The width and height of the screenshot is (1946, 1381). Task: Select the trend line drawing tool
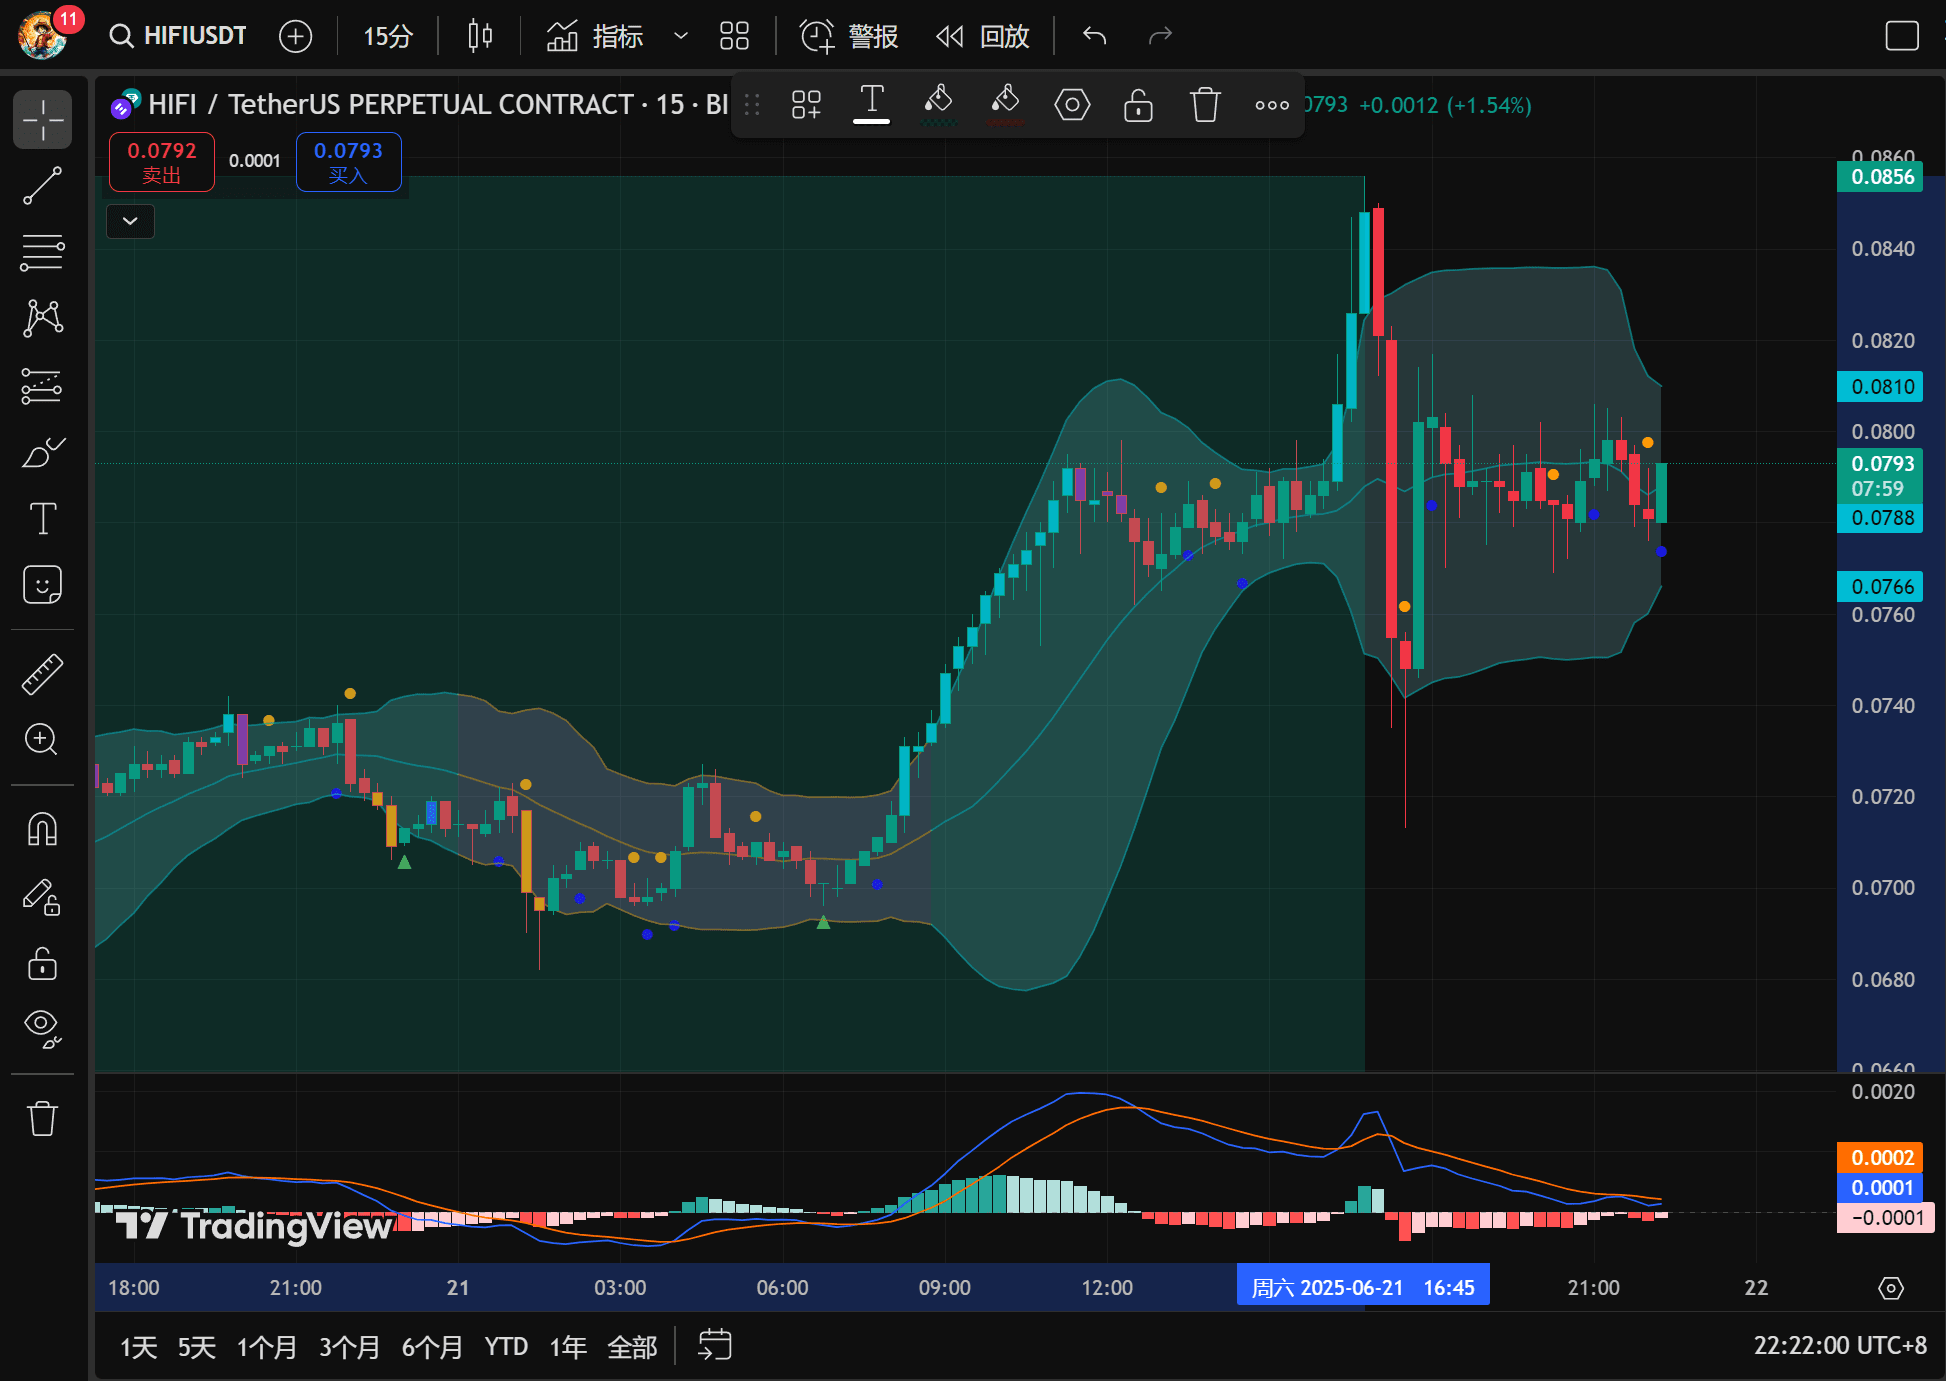(x=42, y=186)
